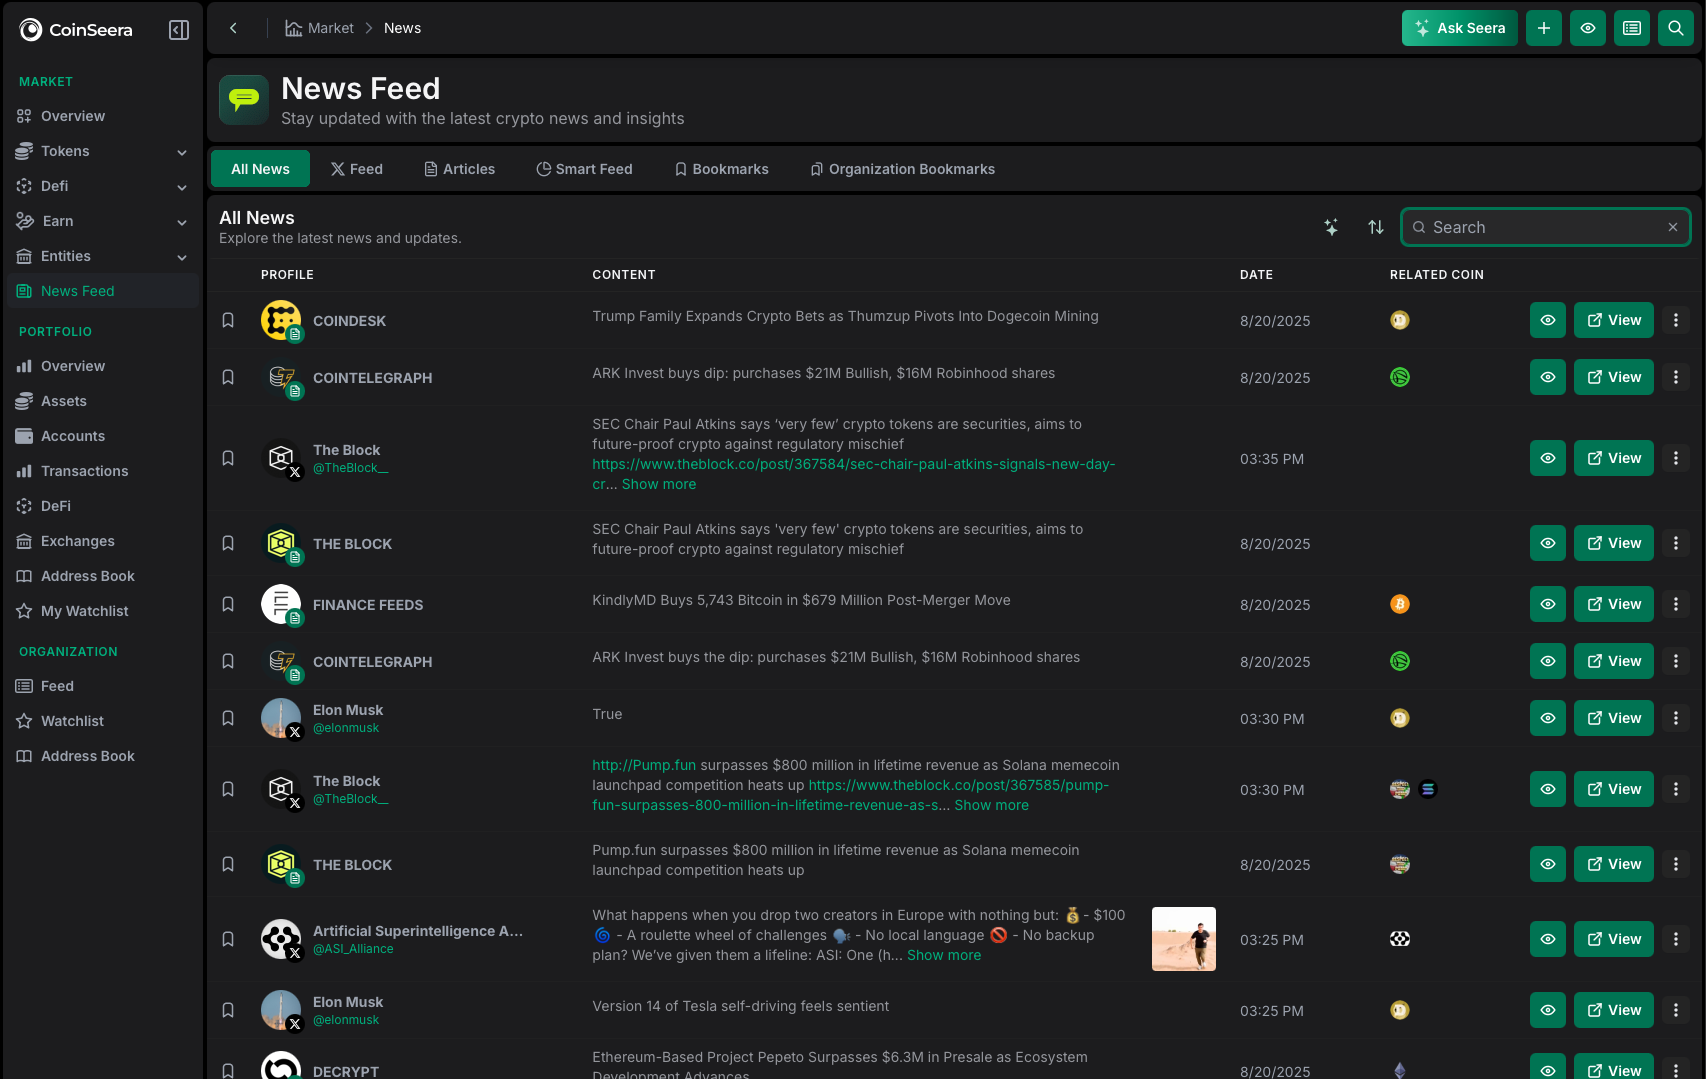Bookmark the FINANCE FEEDS KindlyMD row
Screen dimensions: 1706x1079
click(228, 604)
